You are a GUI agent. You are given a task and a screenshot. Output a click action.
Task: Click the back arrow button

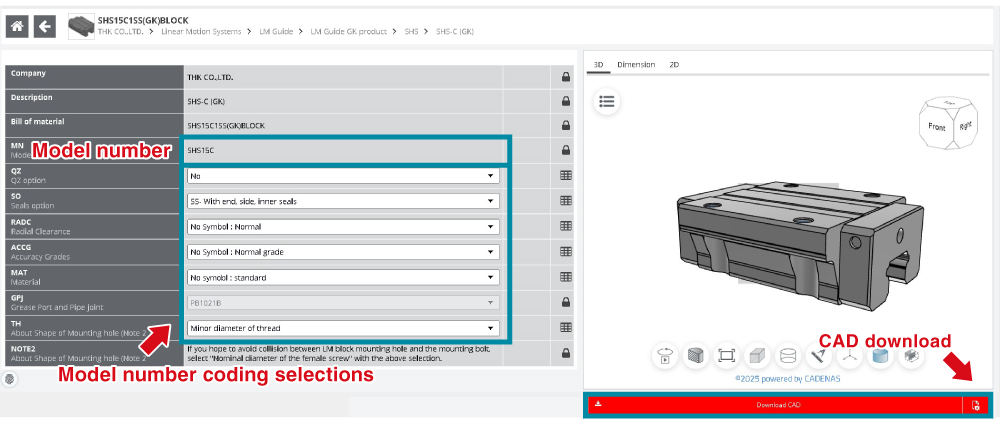[x=45, y=27]
